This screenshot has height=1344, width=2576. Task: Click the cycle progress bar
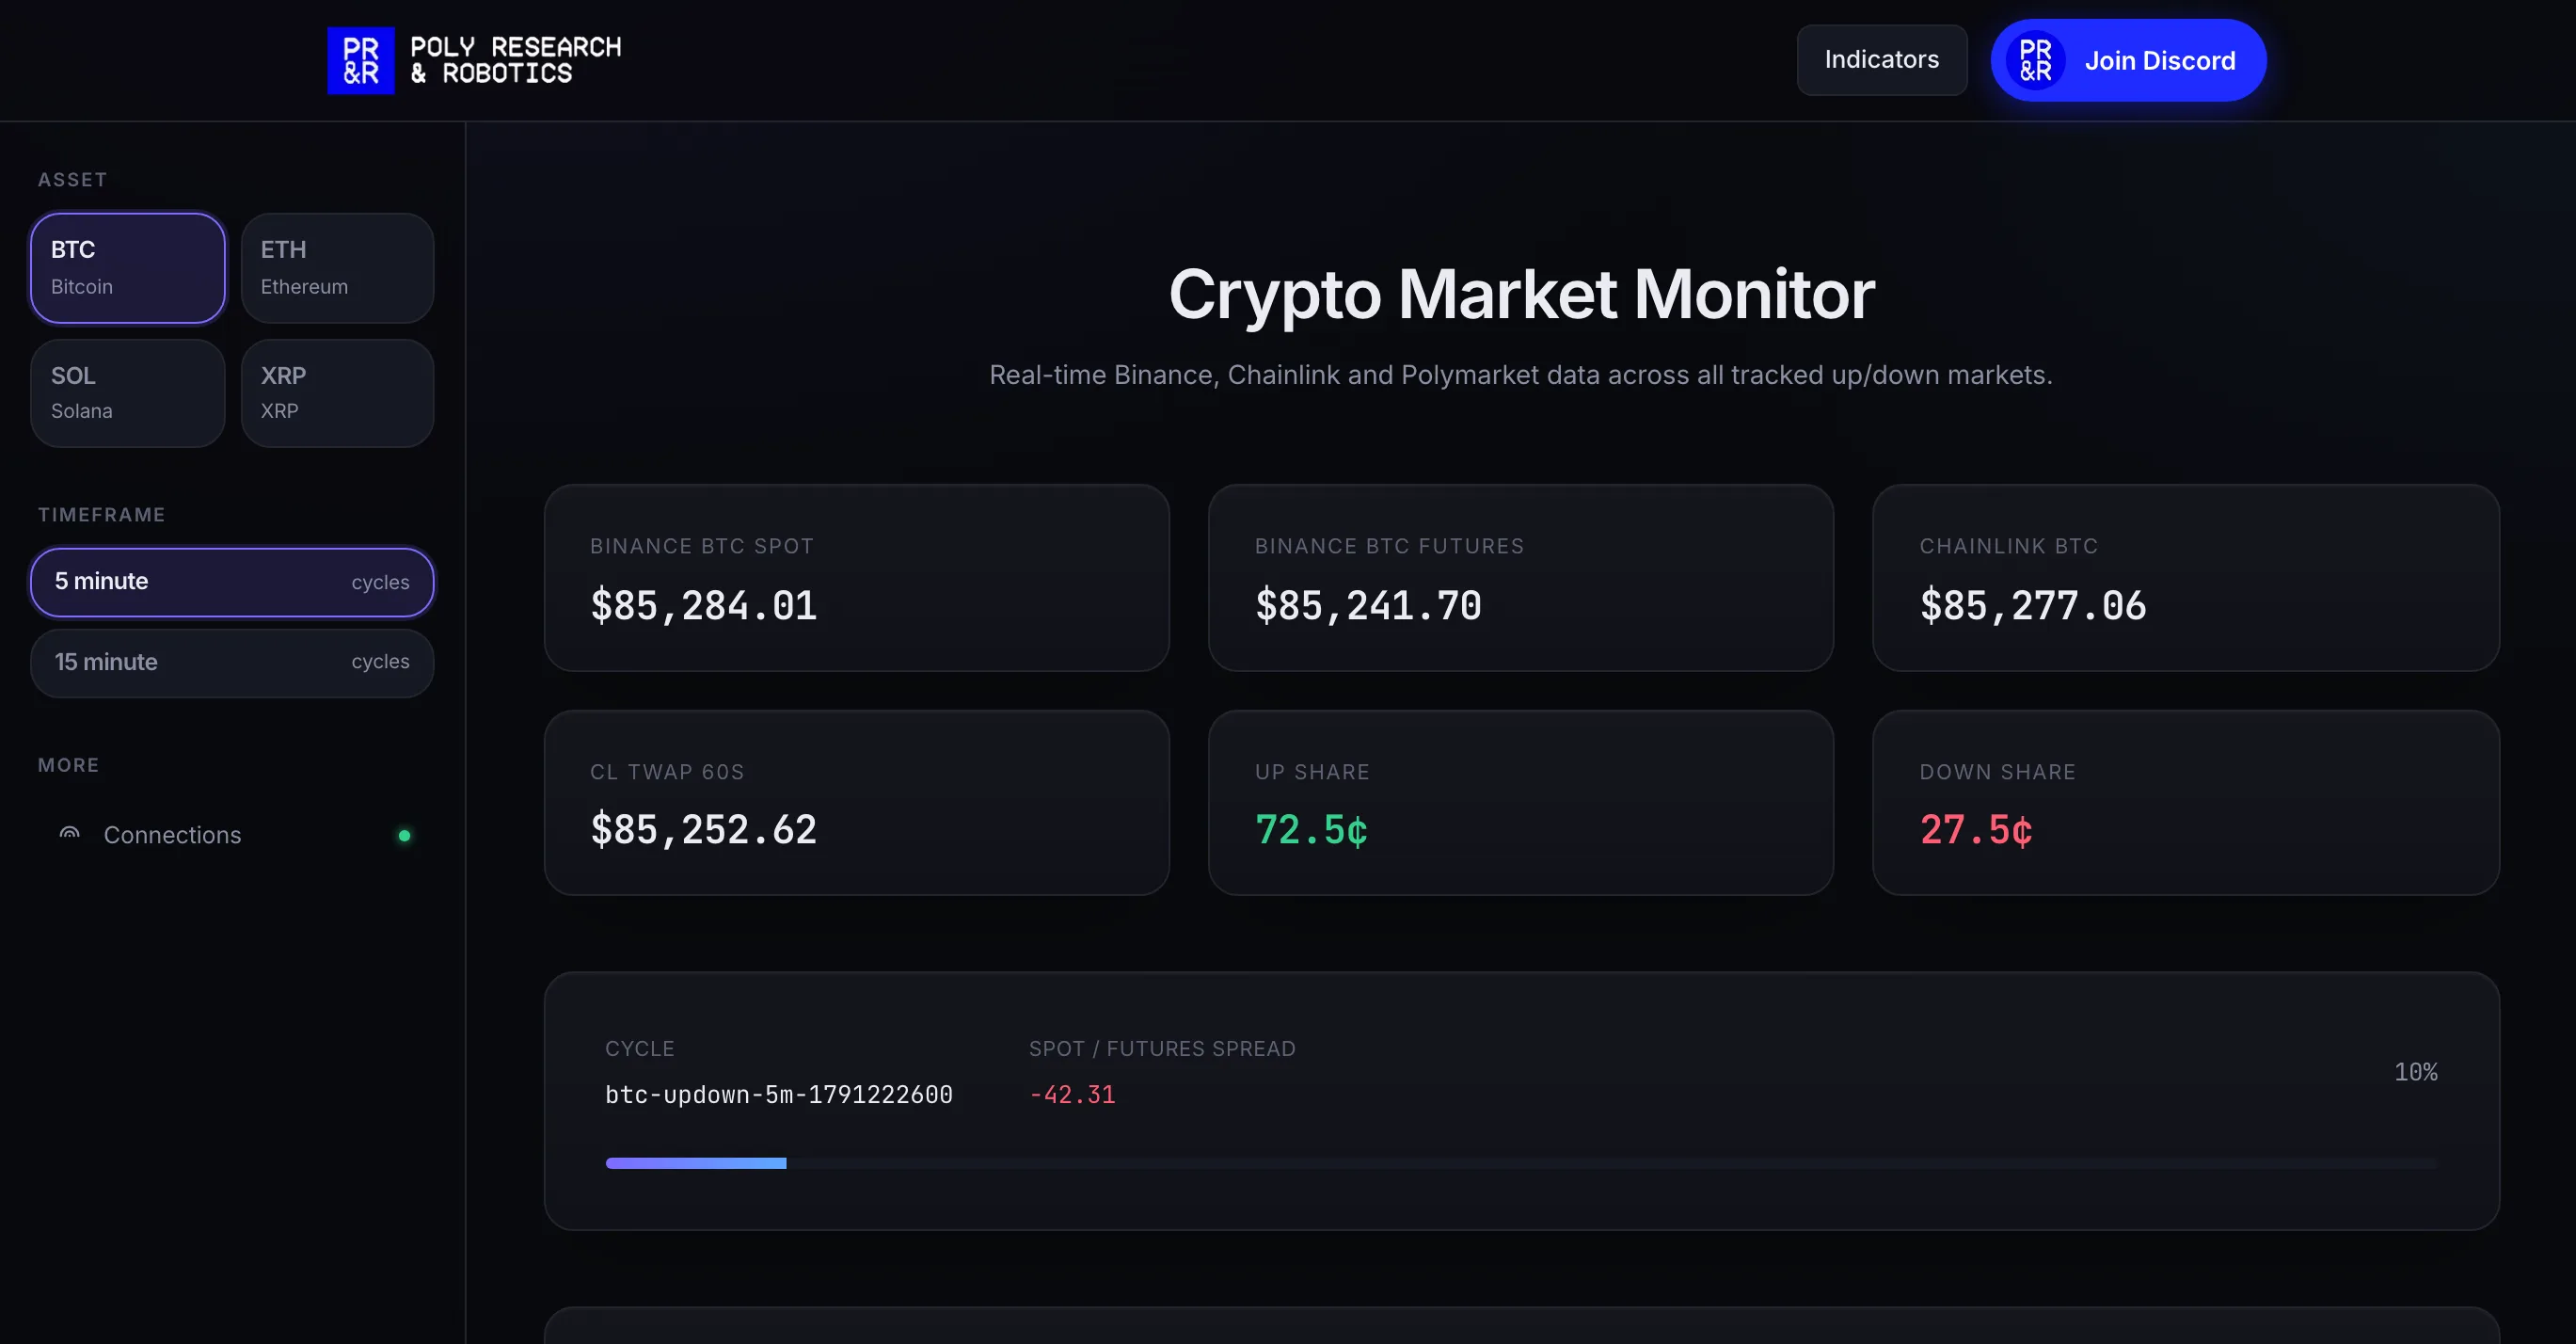click(1521, 1163)
